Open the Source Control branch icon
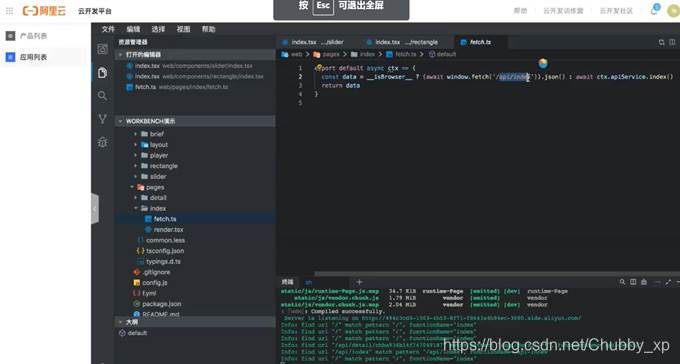Viewport: 680px width, 364px height. click(x=102, y=119)
